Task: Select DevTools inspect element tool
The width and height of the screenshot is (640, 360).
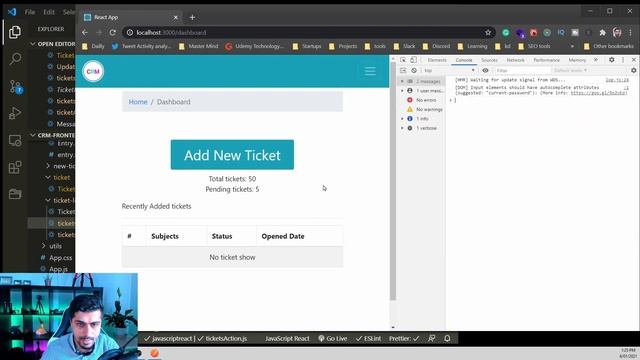Action: [x=403, y=60]
